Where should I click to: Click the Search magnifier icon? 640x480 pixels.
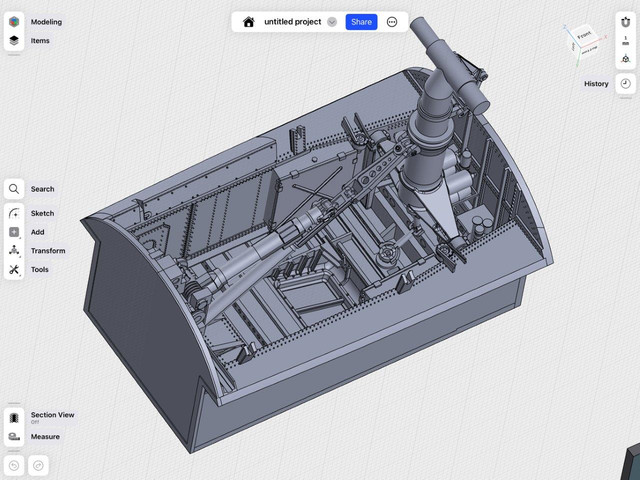point(14,189)
